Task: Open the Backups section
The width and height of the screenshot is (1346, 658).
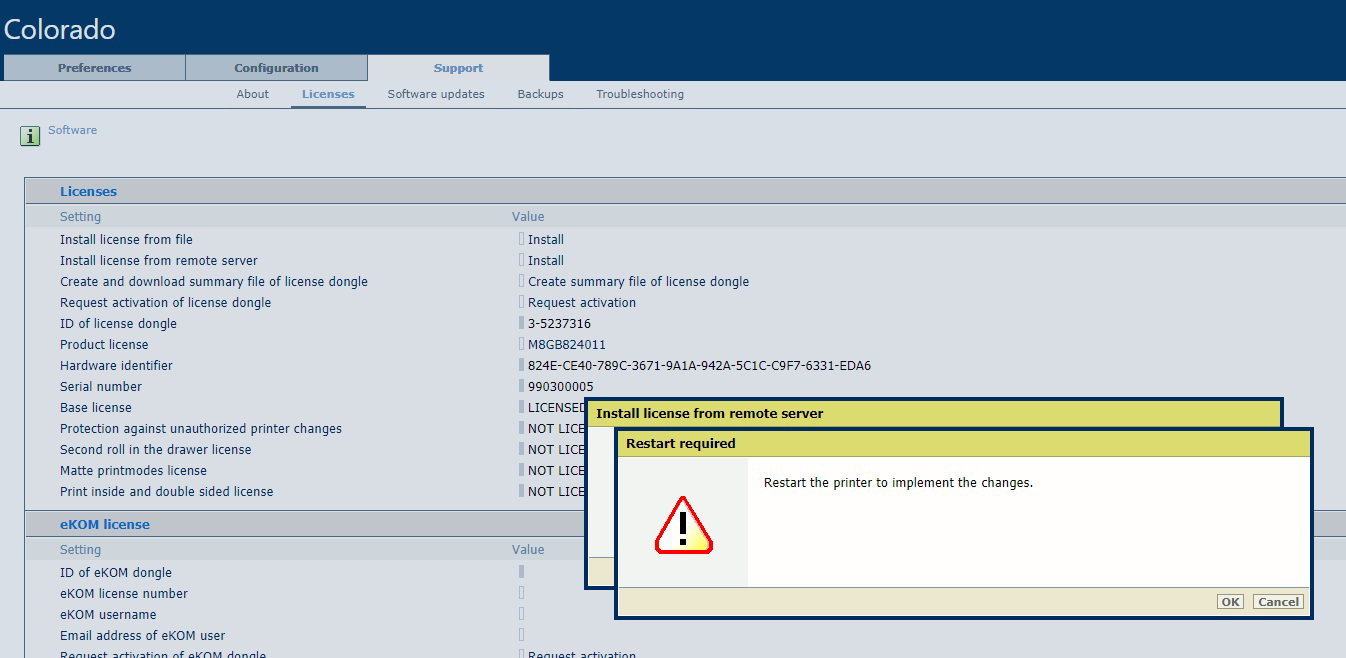Action: (x=540, y=94)
